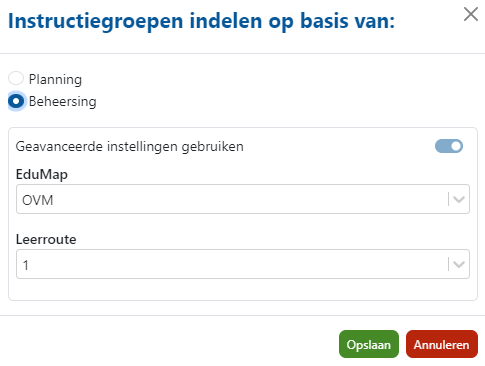Click the Planning option label text
The height and width of the screenshot is (366, 485).
[x=55, y=79]
